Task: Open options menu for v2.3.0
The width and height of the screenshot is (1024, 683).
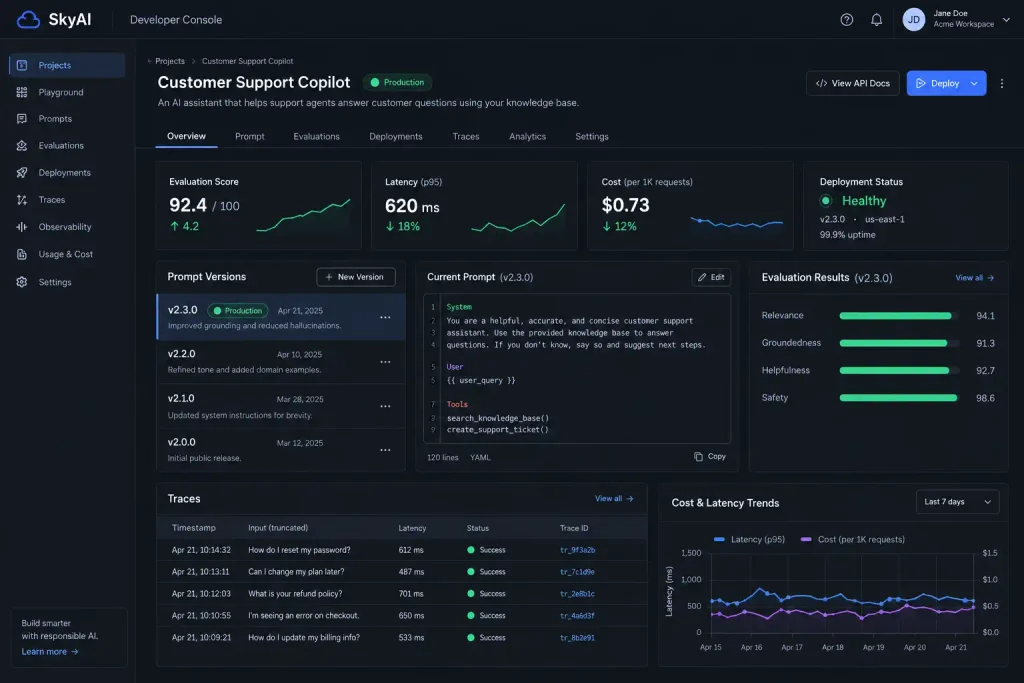Action: pyautogui.click(x=385, y=317)
